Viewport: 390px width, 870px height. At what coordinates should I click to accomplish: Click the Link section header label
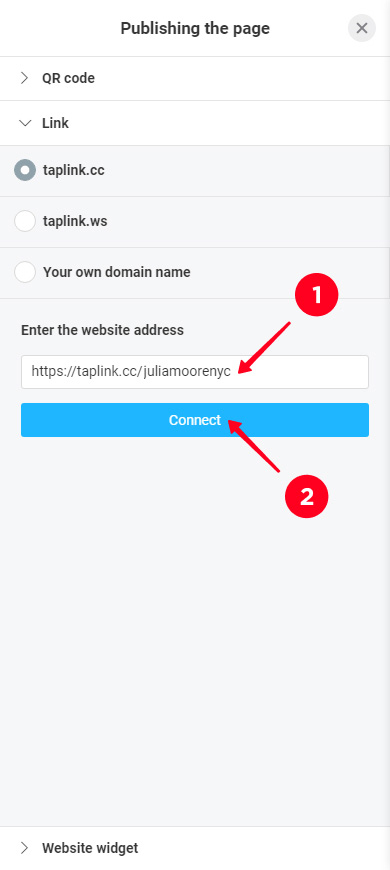coord(55,123)
